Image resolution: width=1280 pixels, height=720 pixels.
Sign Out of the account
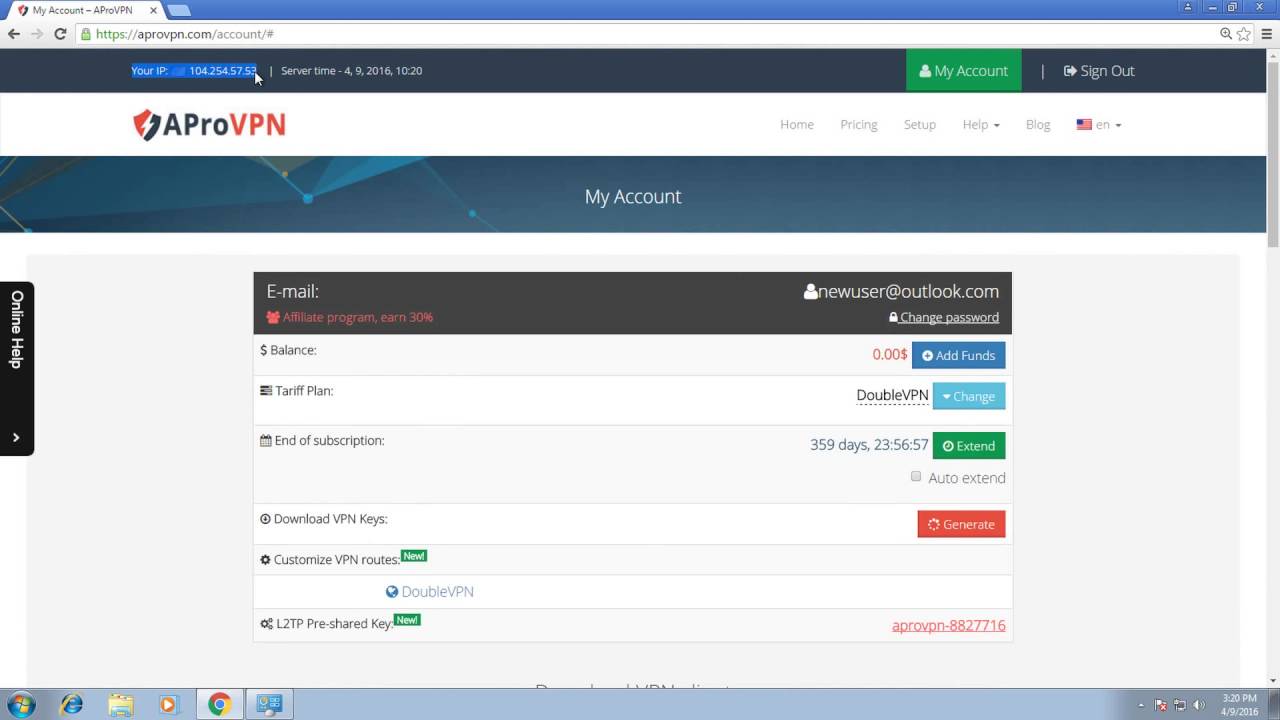1099,71
